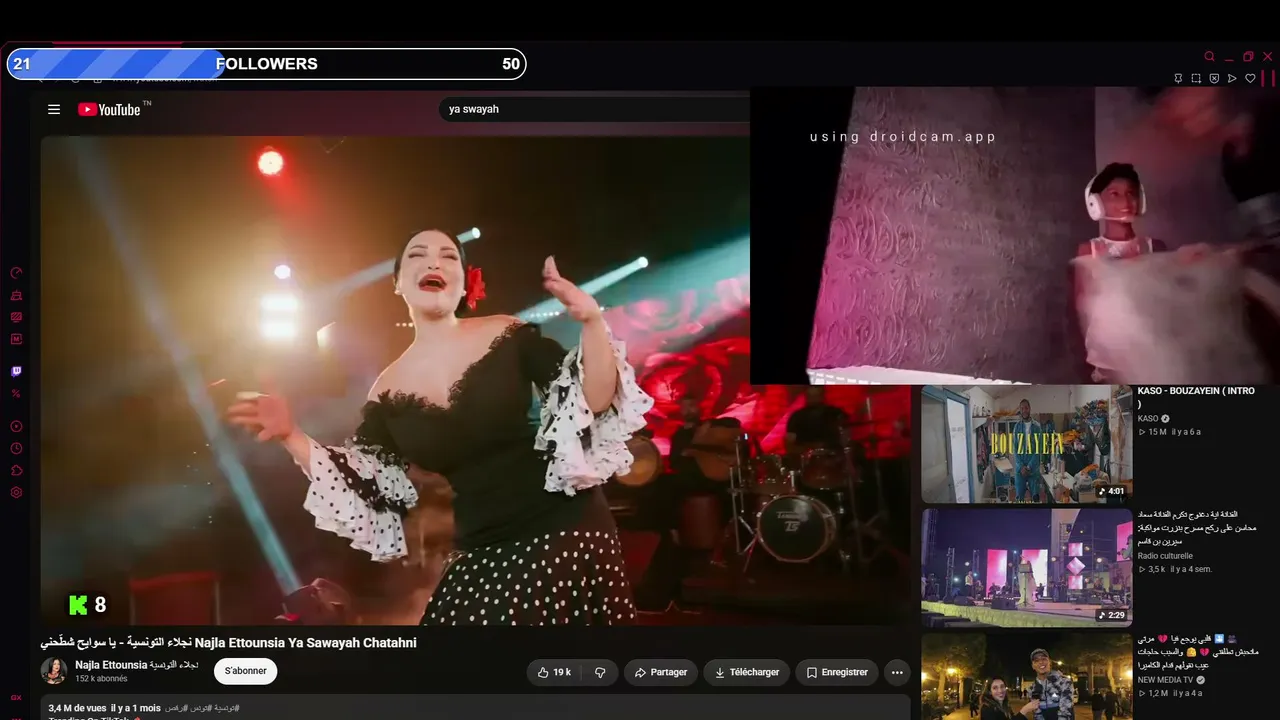
Task: Open the three-dot more actions menu
Action: coord(897,673)
